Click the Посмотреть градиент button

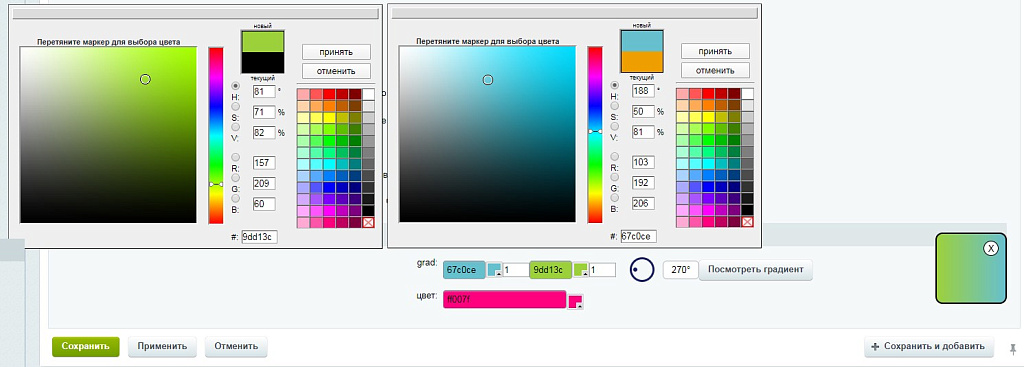pyautogui.click(x=756, y=270)
